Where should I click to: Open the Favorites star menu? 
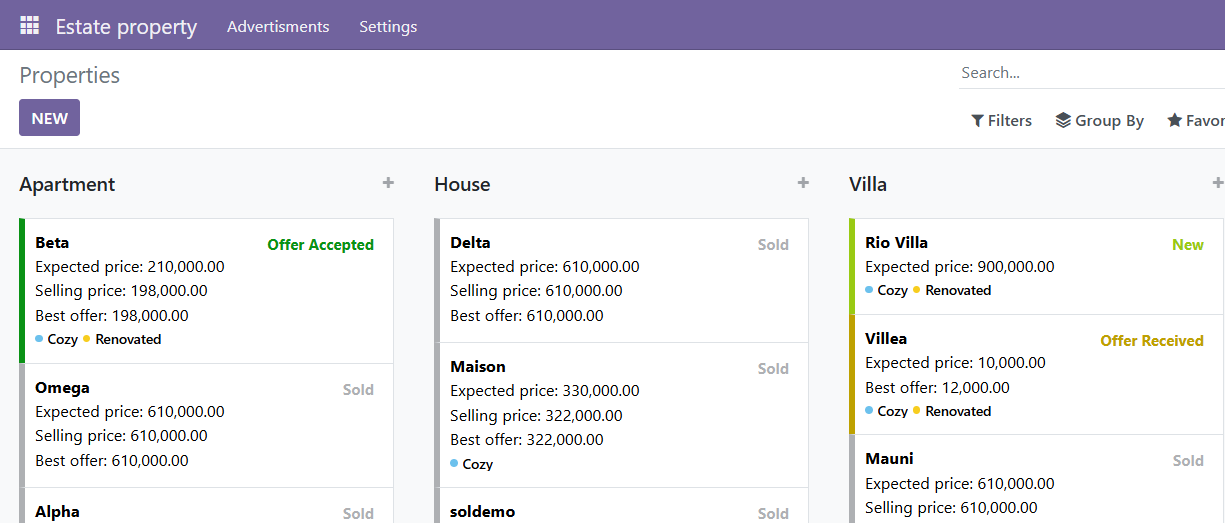[1195, 120]
